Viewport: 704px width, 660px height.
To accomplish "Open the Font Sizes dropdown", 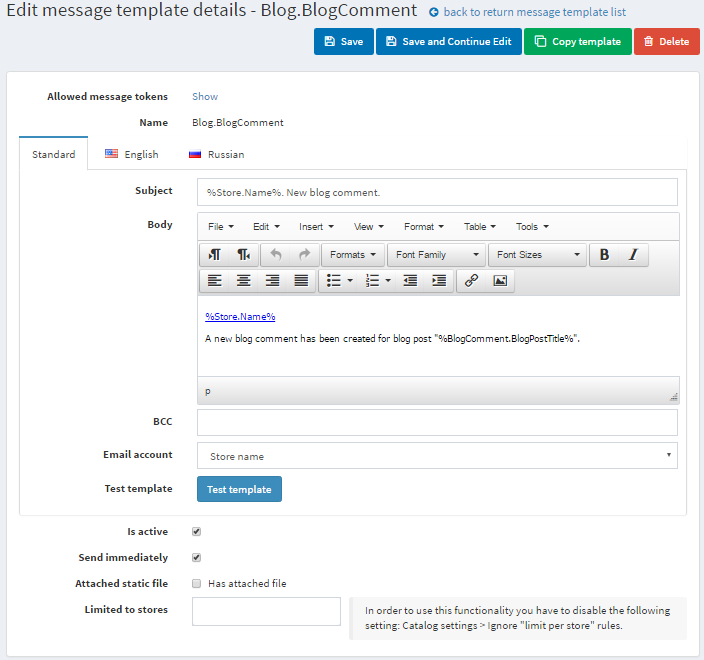I will [537, 255].
